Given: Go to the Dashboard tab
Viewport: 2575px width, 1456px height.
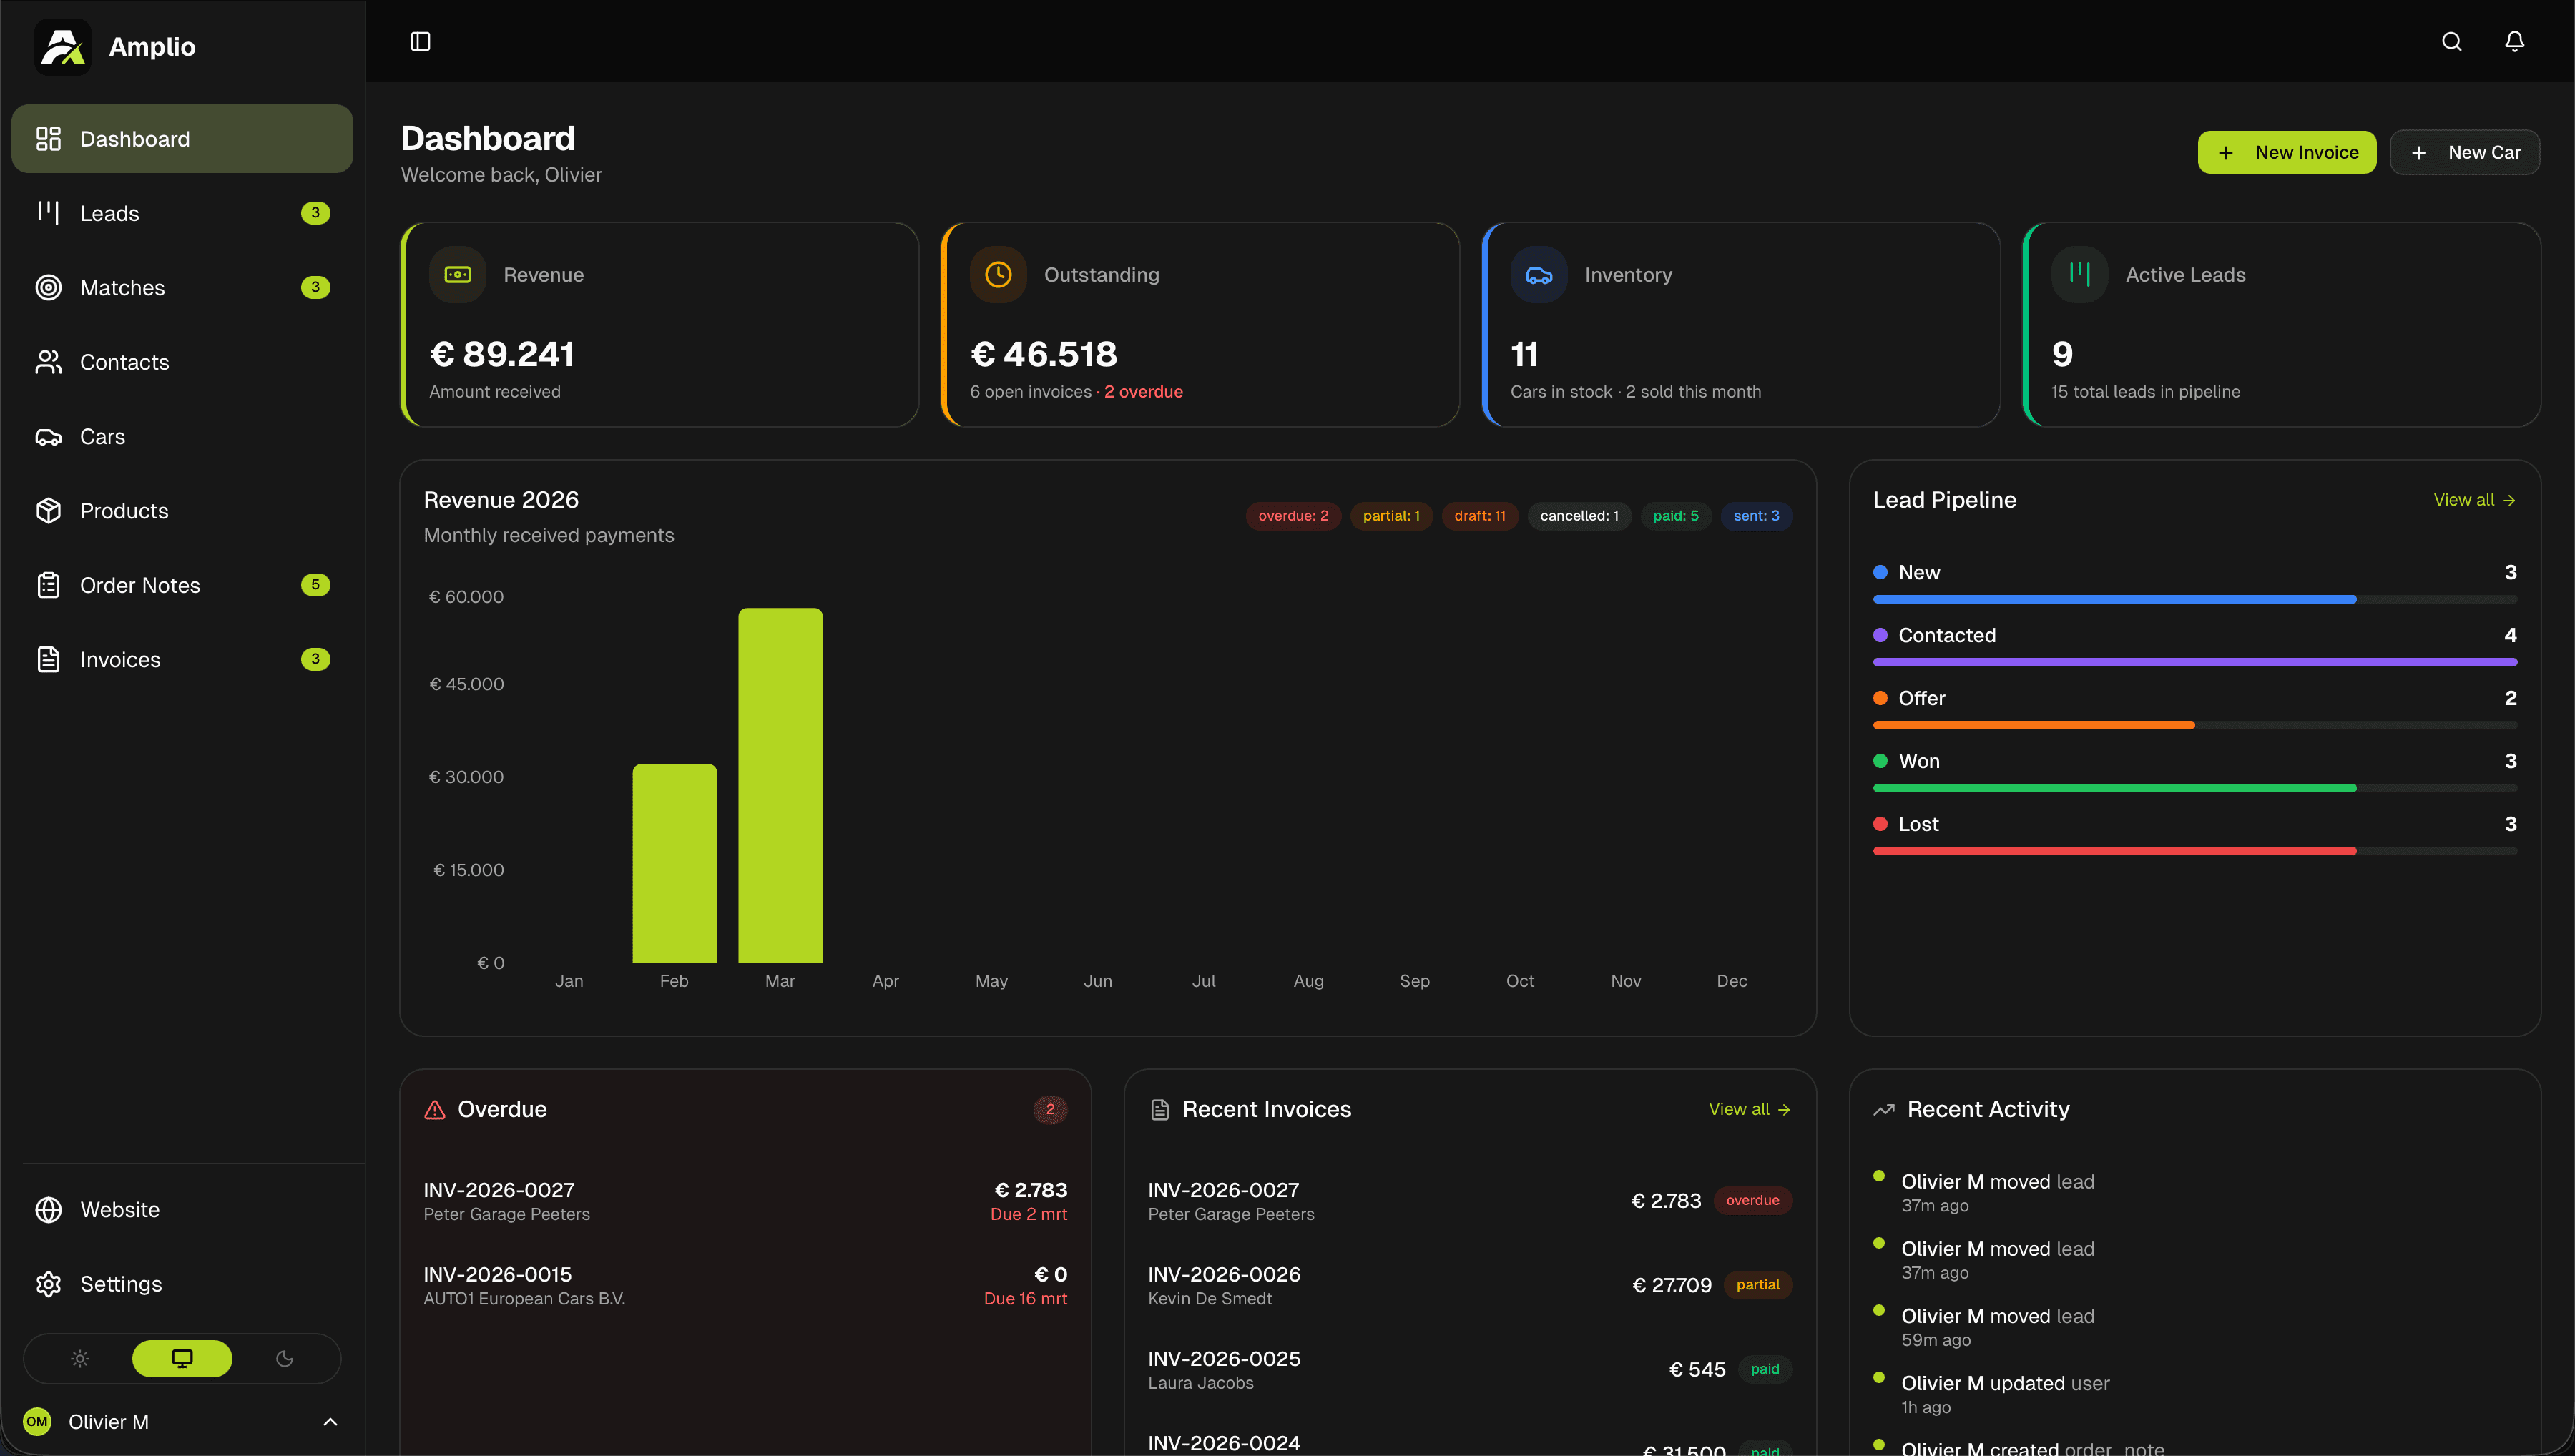Looking at the screenshot, I should click(x=134, y=138).
